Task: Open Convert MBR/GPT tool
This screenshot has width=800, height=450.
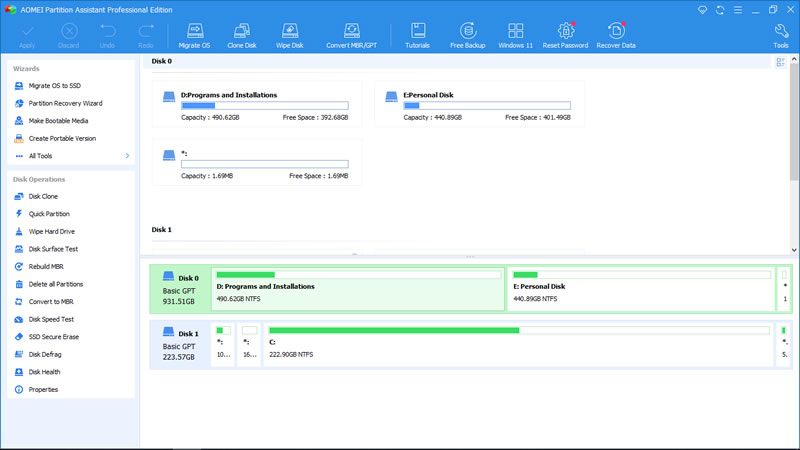Action: (x=352, y=36)
